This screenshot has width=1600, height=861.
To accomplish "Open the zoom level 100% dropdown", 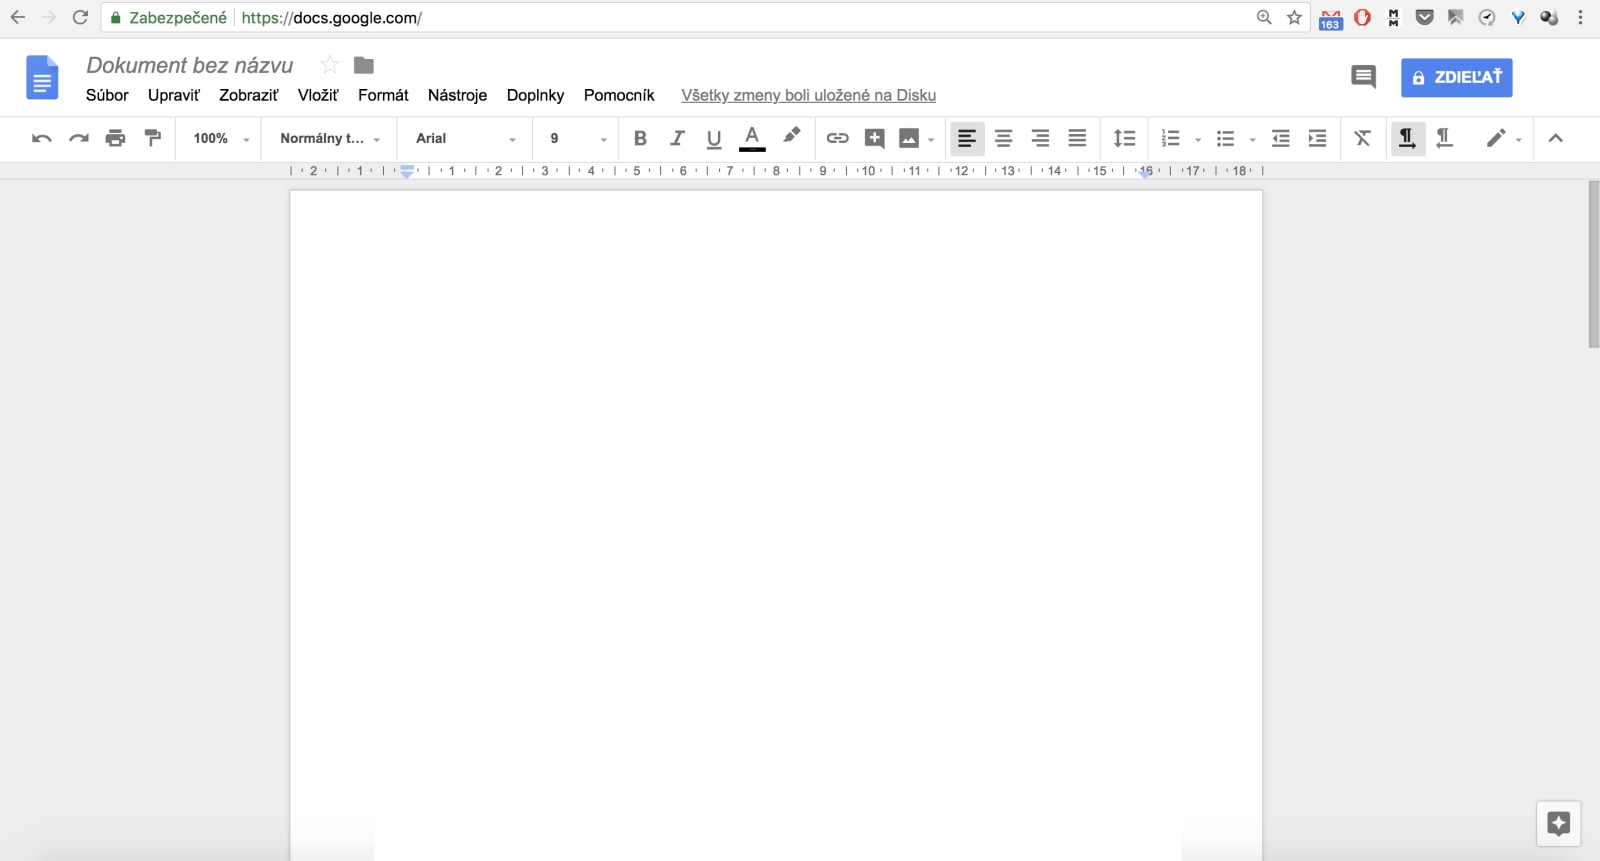I will tap(221, 139).
